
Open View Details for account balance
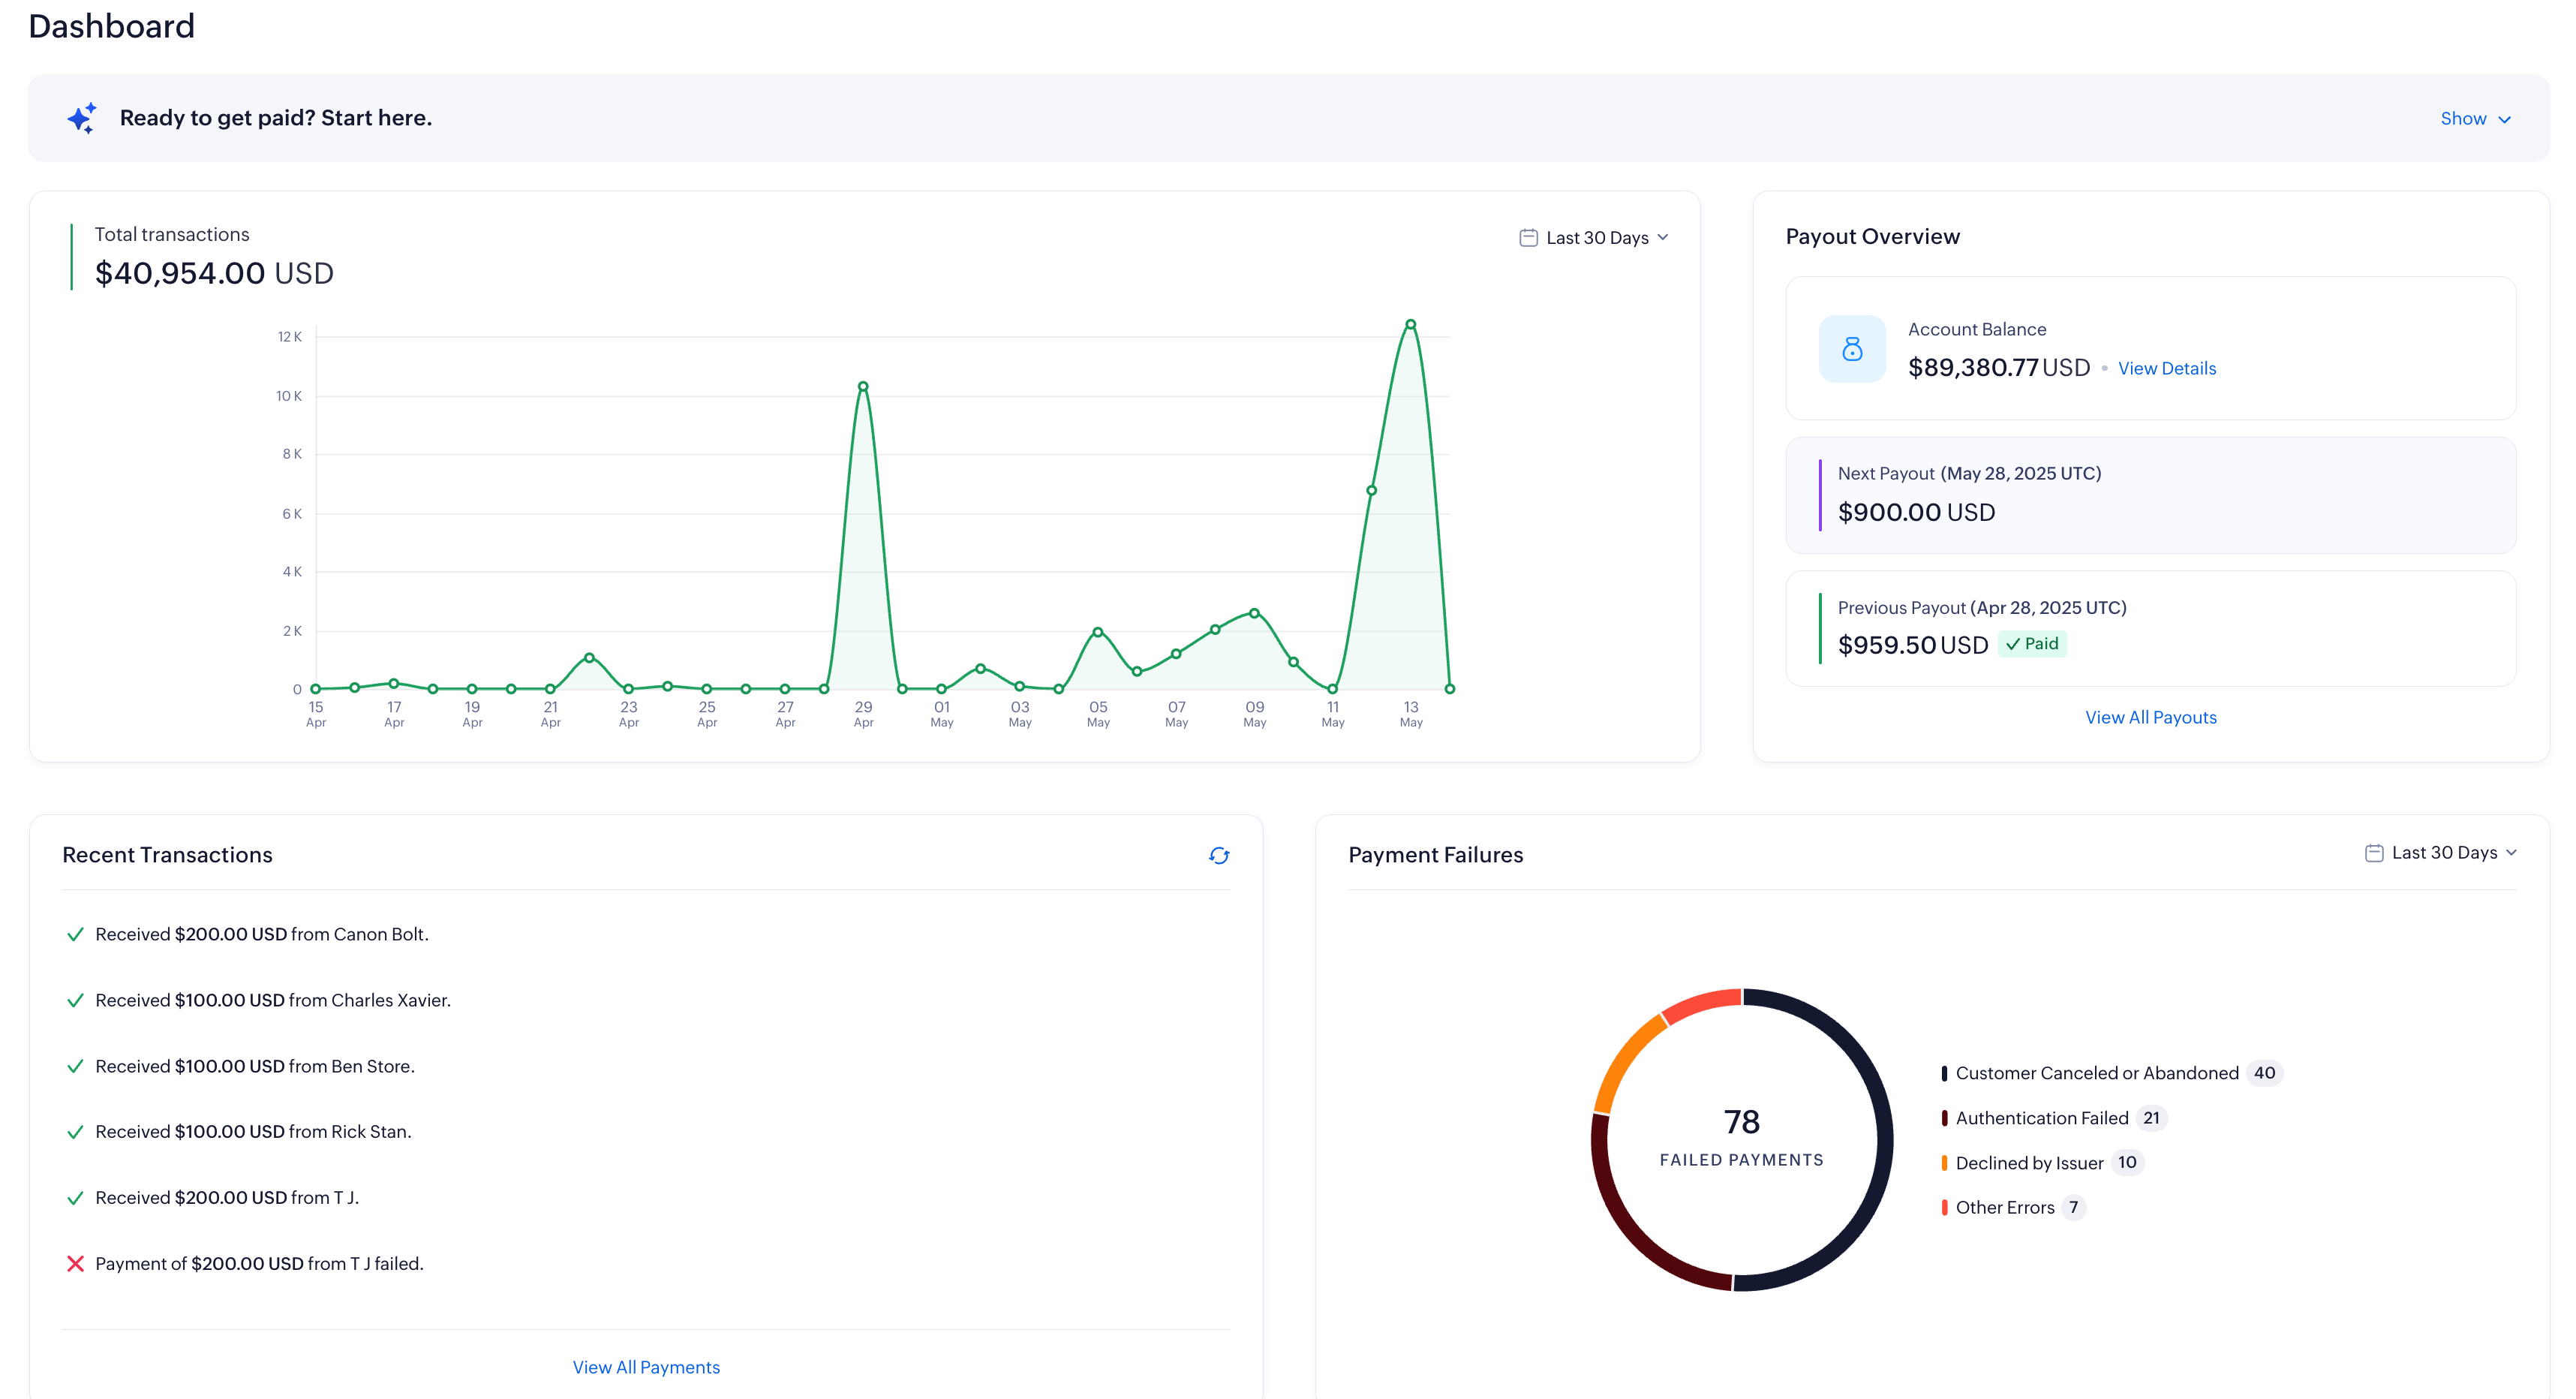tap(2166, 368)
